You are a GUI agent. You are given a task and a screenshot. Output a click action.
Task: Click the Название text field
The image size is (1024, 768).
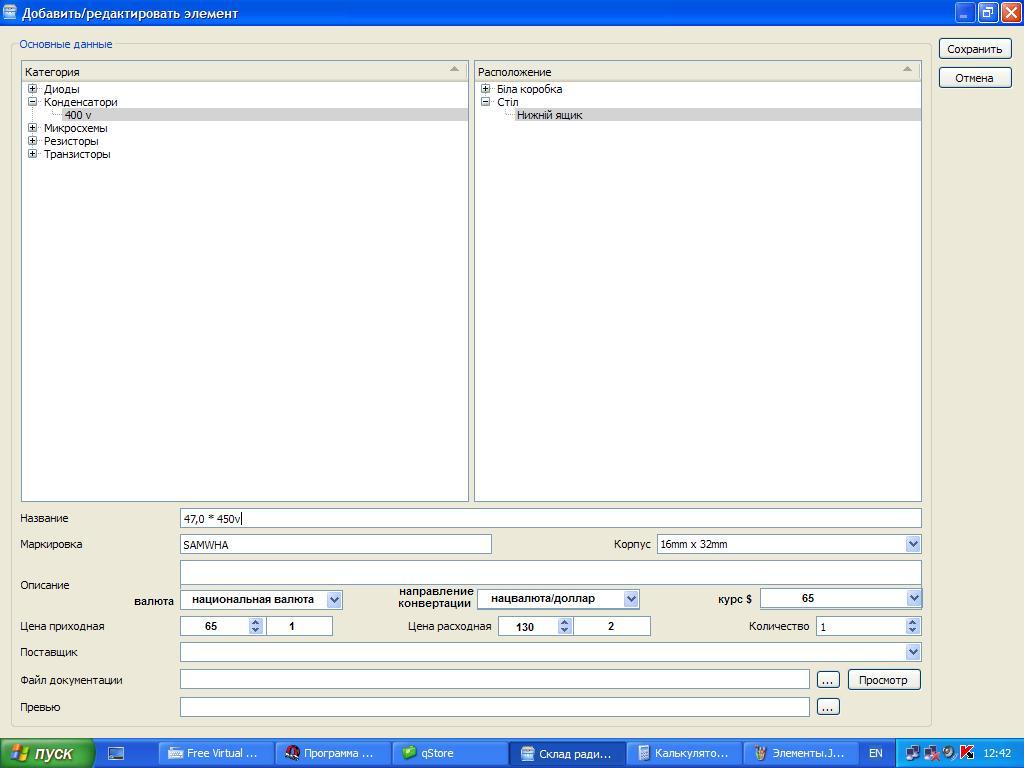(x=550, y=518)
